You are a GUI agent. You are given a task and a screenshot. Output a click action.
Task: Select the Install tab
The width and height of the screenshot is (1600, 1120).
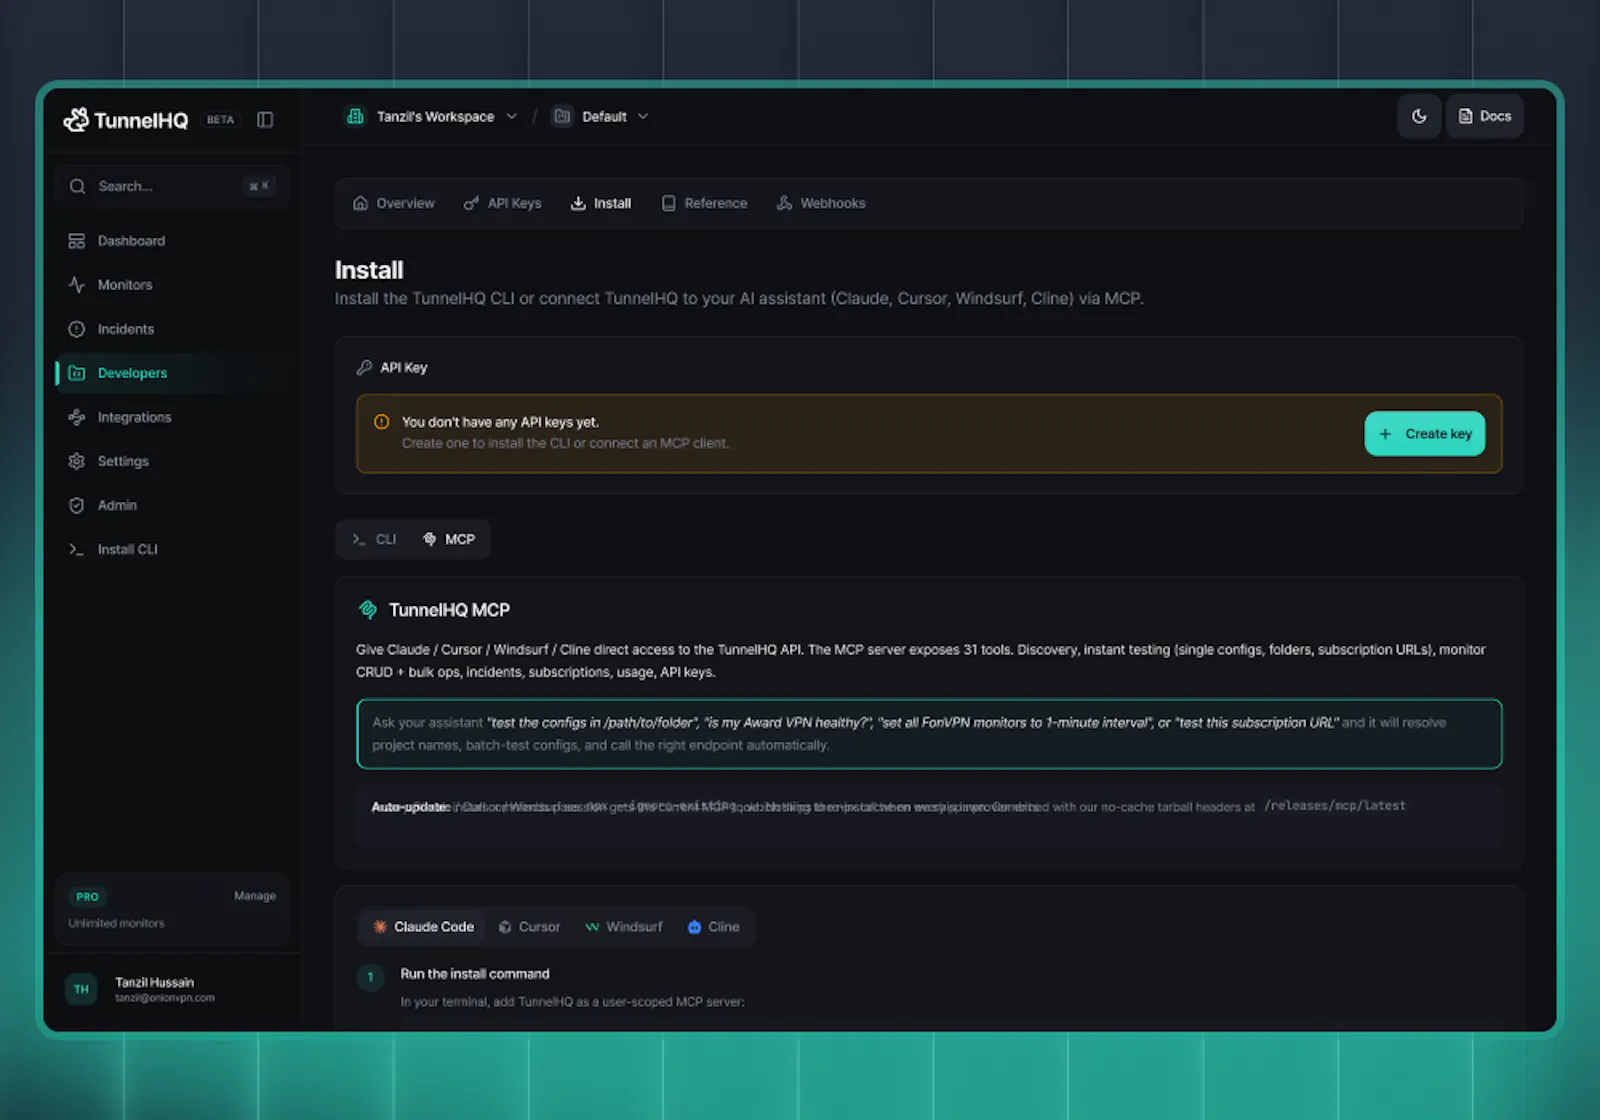click(x=601, y=203)
